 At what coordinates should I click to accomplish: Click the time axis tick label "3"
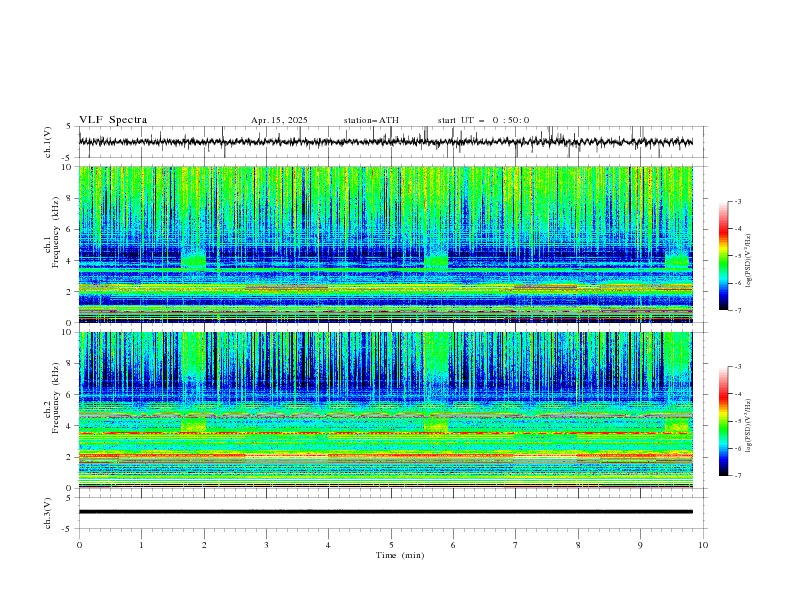click(x=266, y=545)
